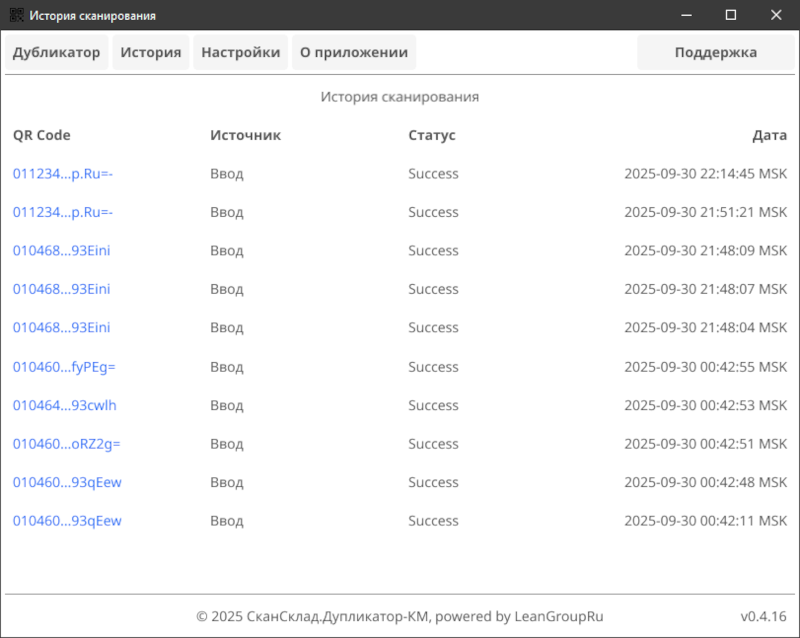Open QR code link scanned at 22:14:45

[62, 174]
